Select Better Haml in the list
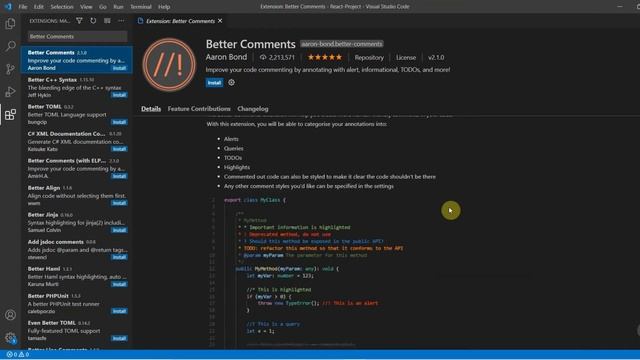The image size is (640, 360). [77, 276]
